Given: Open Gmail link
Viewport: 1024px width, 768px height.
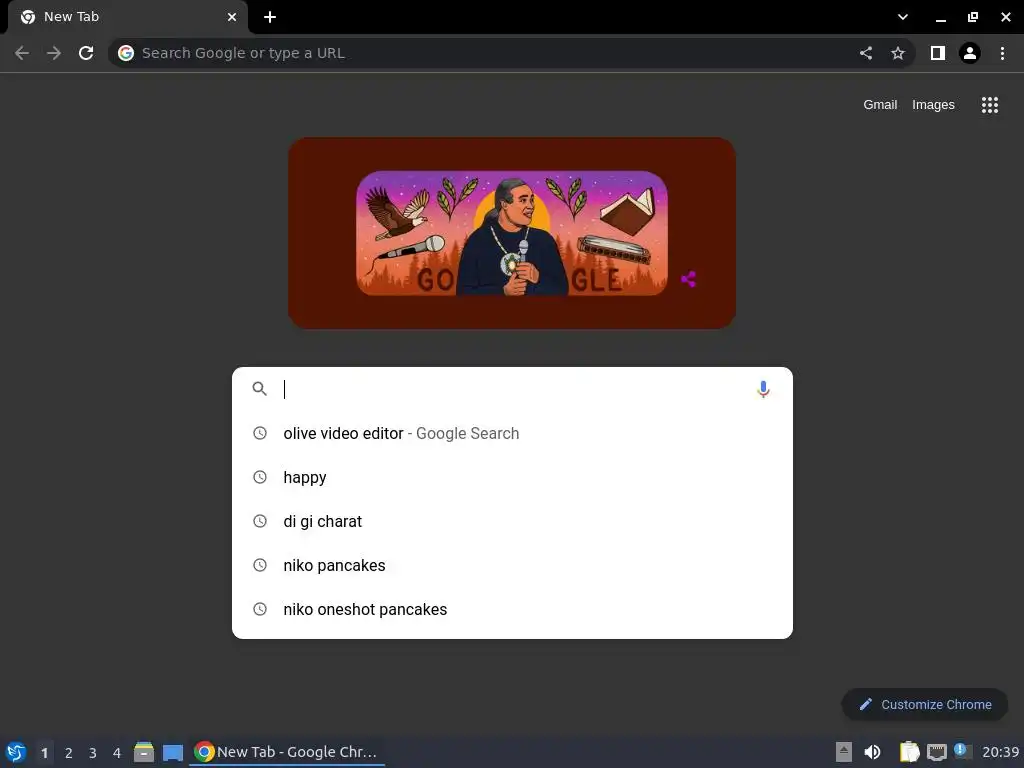Looking at the screenshot, I should click(x=880, y=104).
